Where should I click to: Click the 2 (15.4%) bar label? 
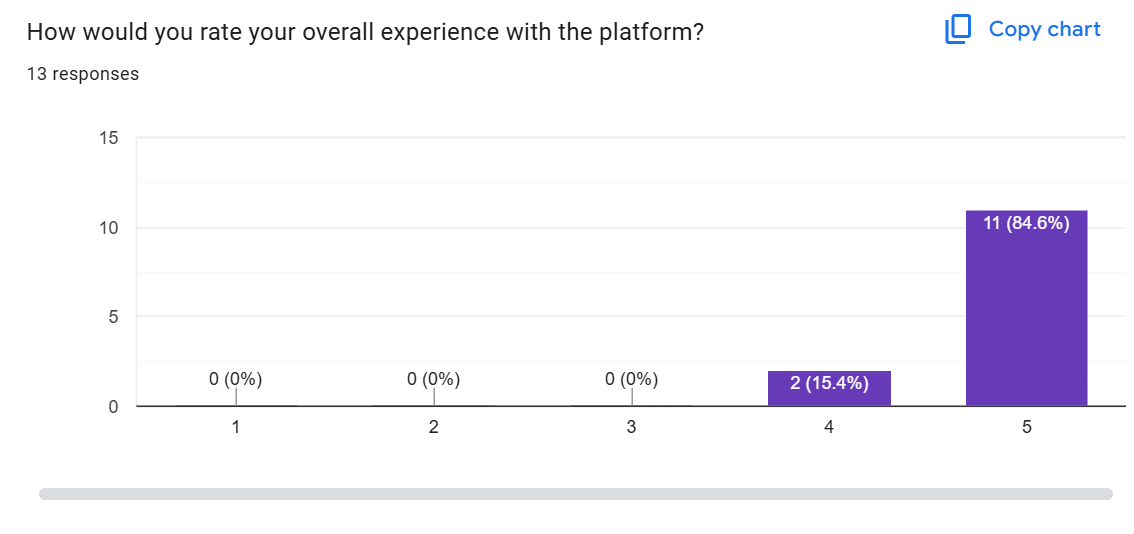[829, 383]
